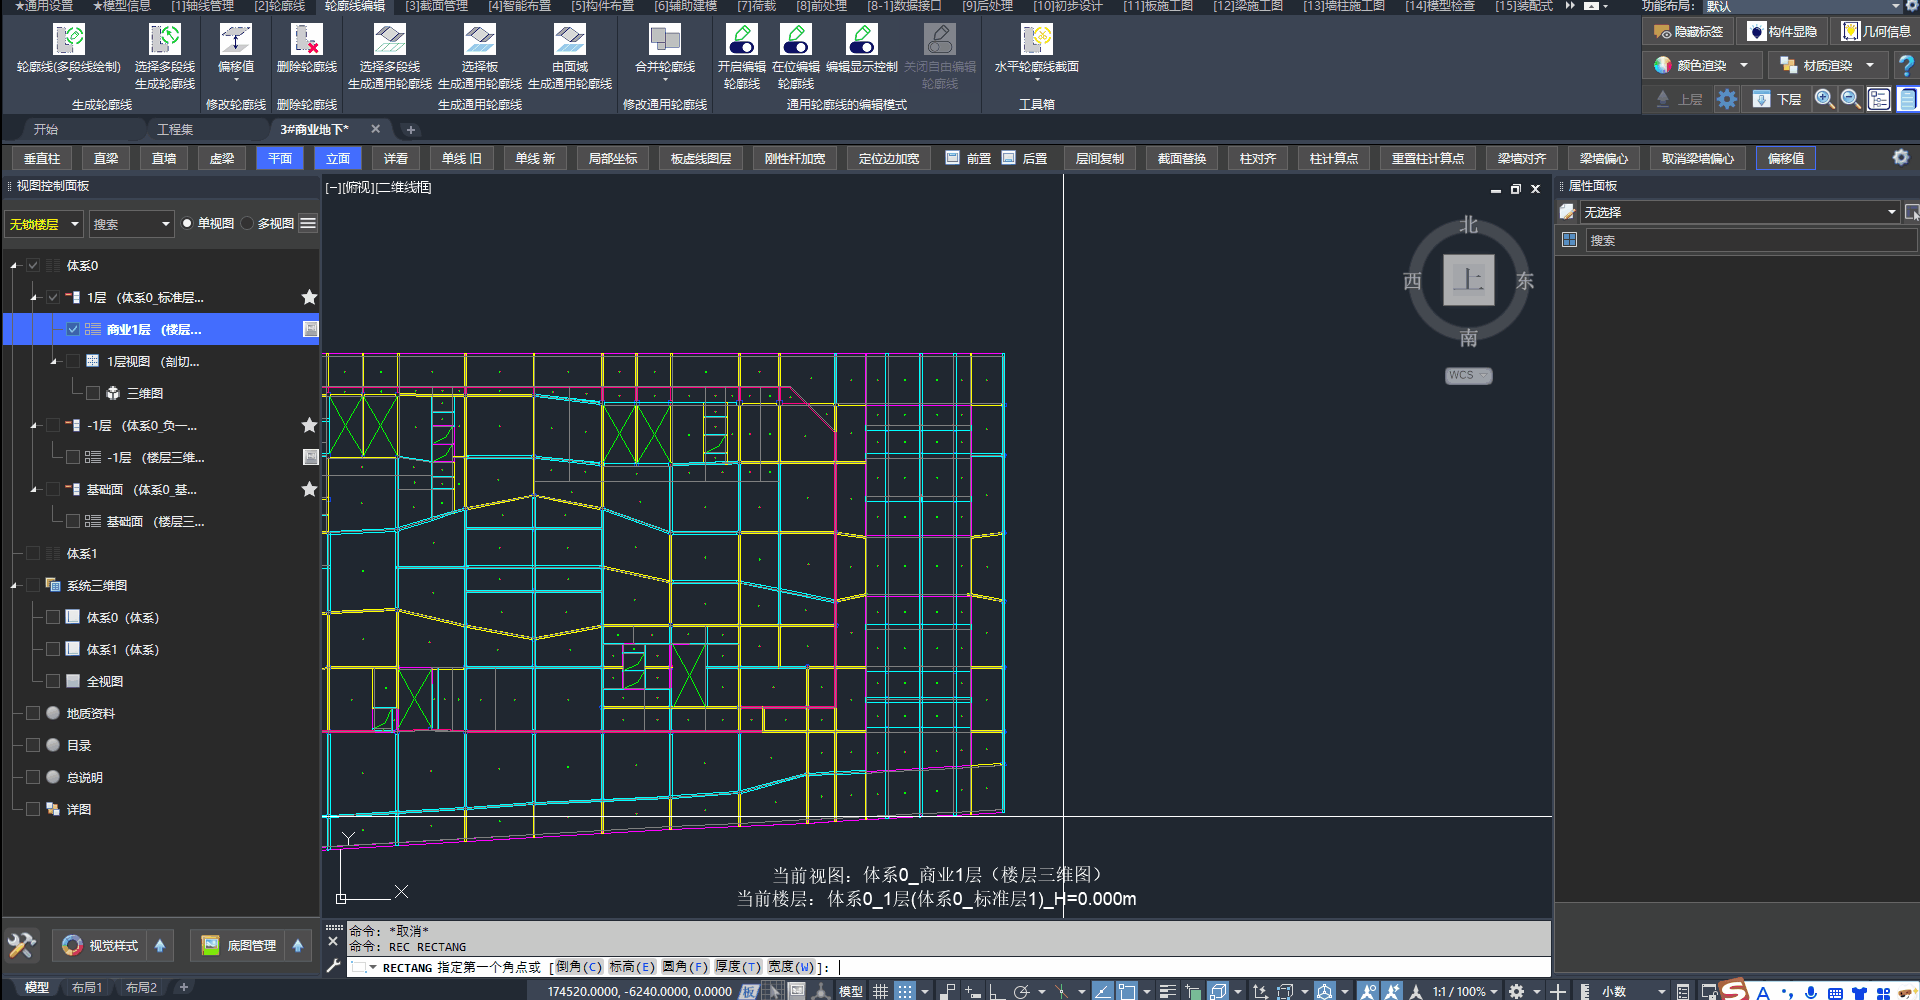
Task: Expand the 无选择 dropdown in properties panel
Action: point(1891,212)
